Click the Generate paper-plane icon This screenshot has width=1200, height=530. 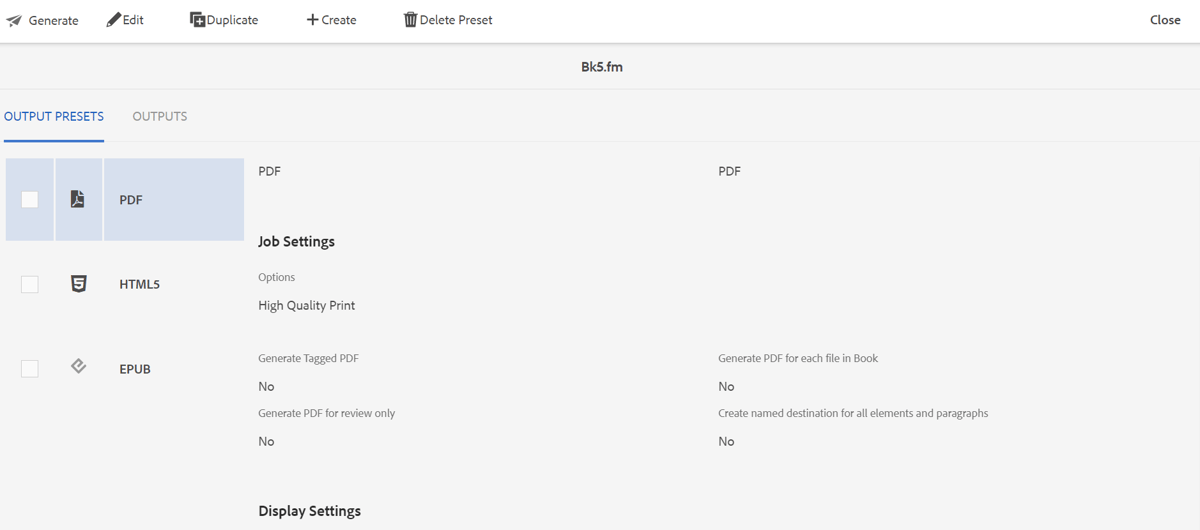pyautogui.click(x=14, y=21)
